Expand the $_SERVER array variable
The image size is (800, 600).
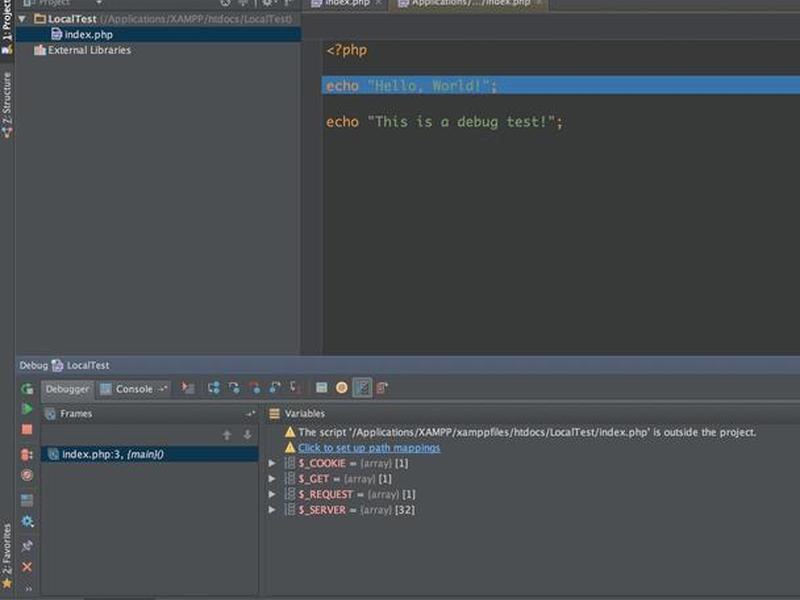click(272, 509)
